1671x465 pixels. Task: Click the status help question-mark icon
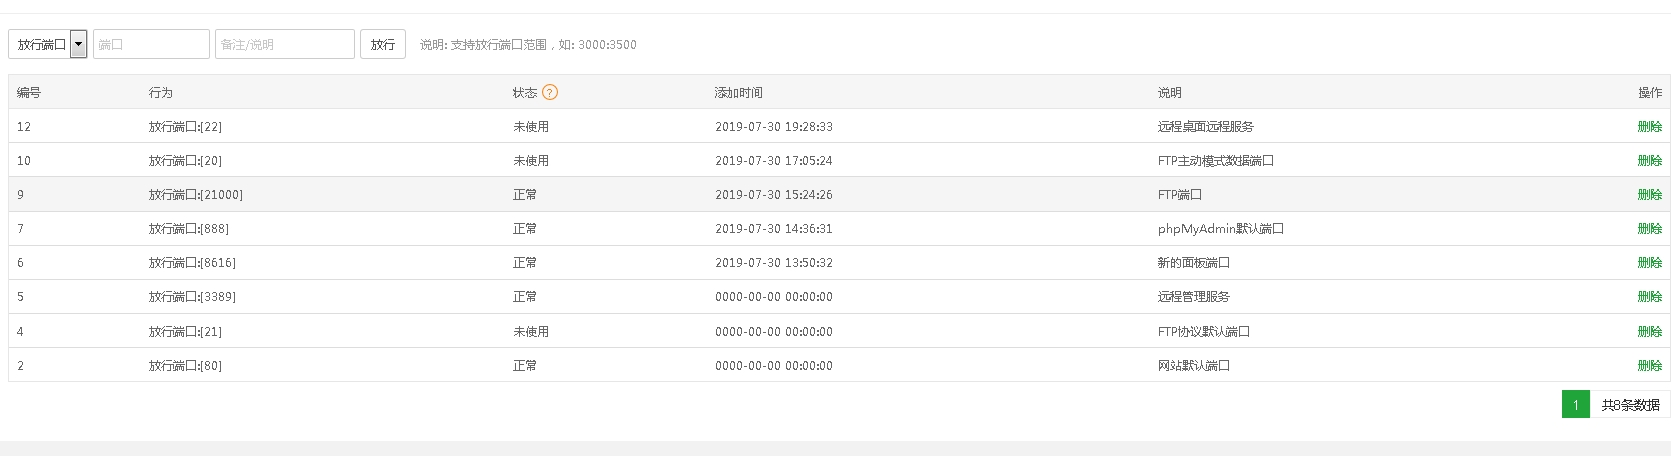[550, 92]
